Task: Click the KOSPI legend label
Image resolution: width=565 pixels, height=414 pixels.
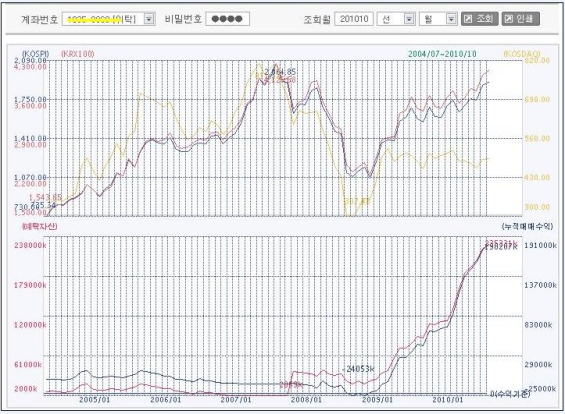Action: pyautogui.click(x=35, y=54)
